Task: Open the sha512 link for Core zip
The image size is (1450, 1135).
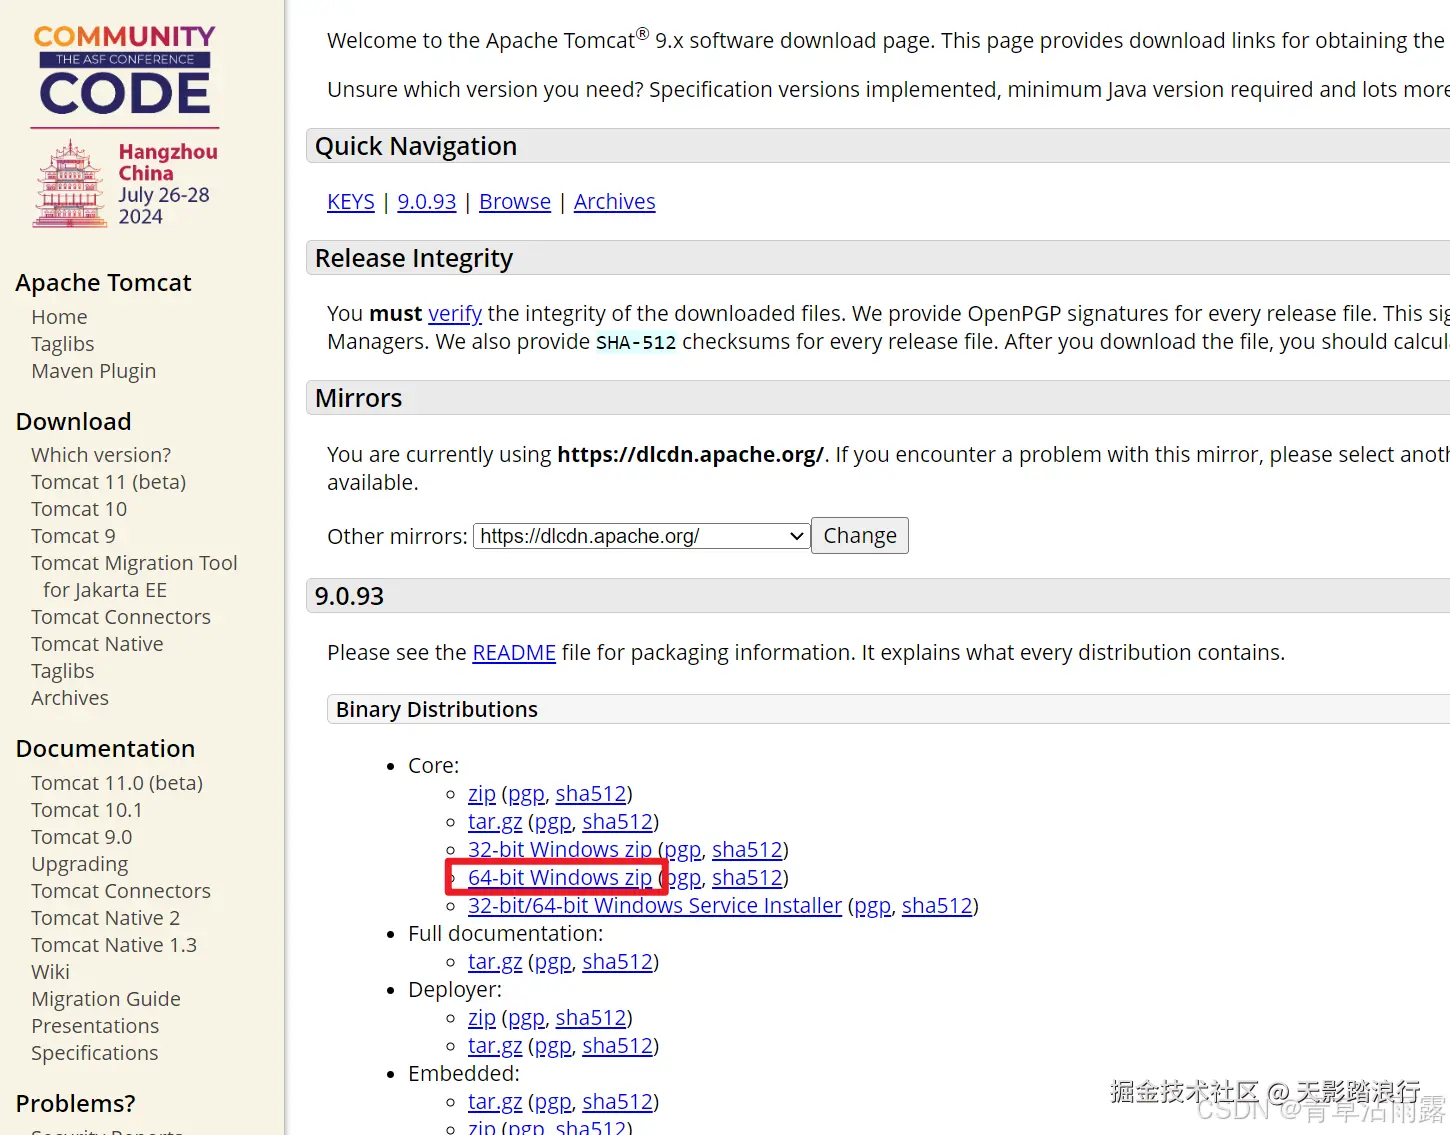Action: (591, 794)
